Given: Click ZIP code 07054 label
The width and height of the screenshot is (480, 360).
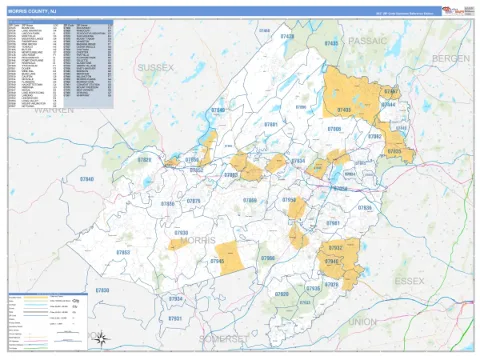Looking at the screenshot, I should [340, 189].
